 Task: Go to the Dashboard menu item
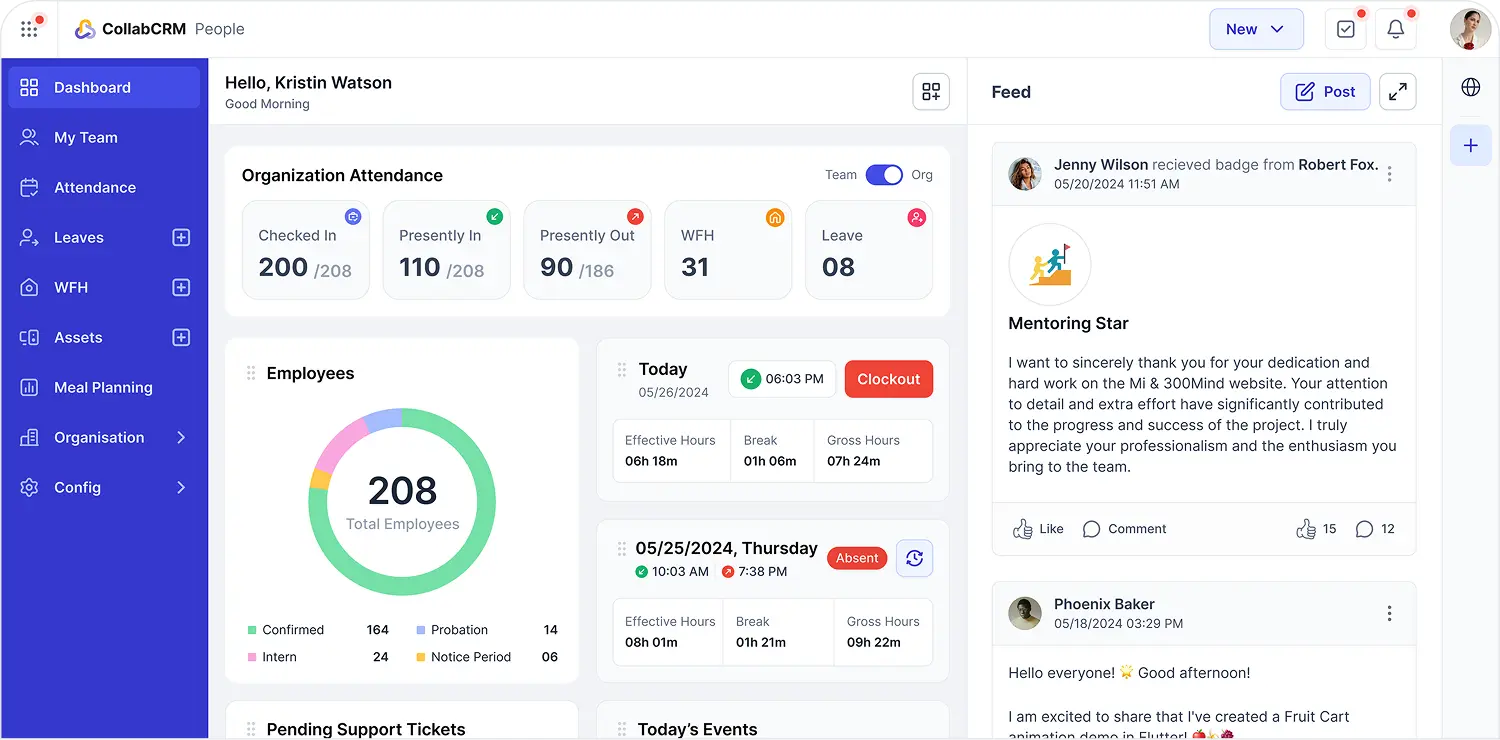tap(91, 87)
